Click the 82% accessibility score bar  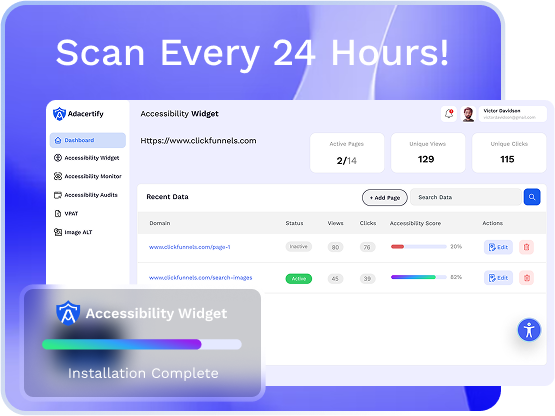click(x=418, y=277)
